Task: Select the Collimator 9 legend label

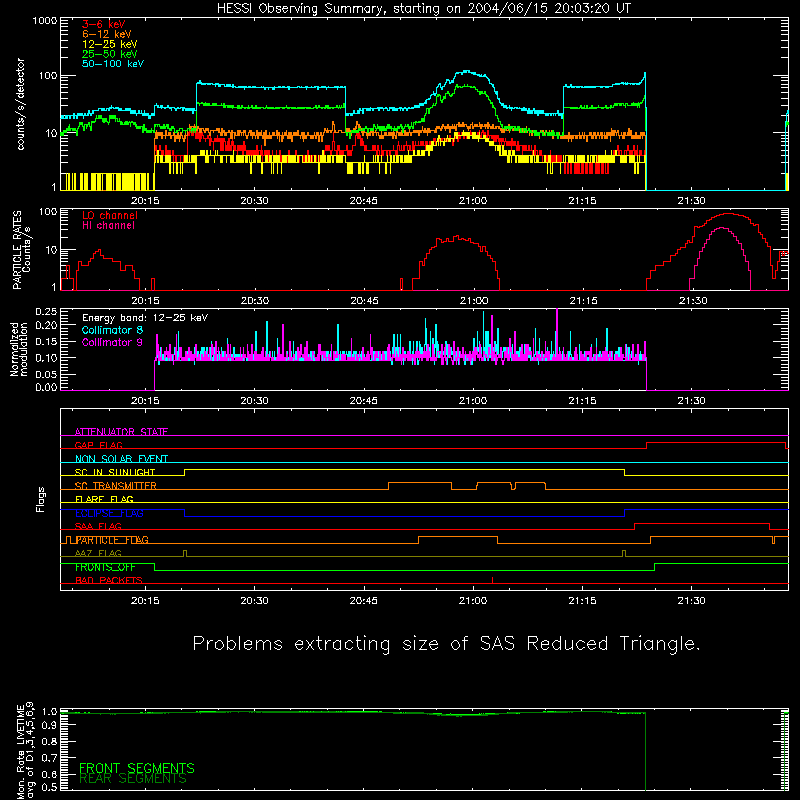Action: tap(112, 342)
